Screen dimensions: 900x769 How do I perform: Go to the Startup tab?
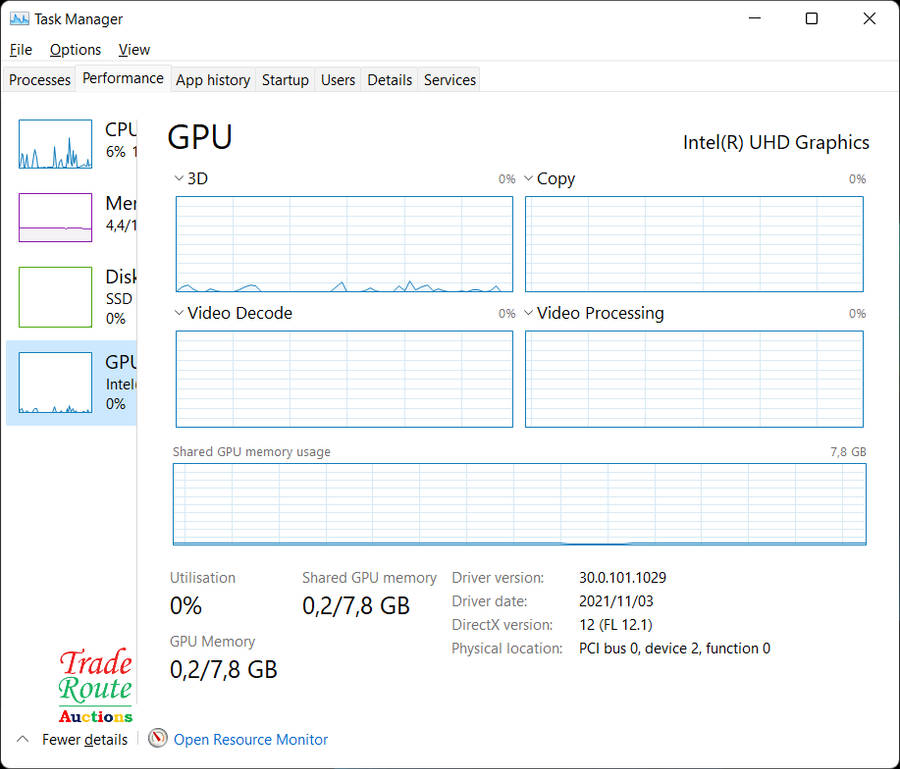[x=285, y=80]
